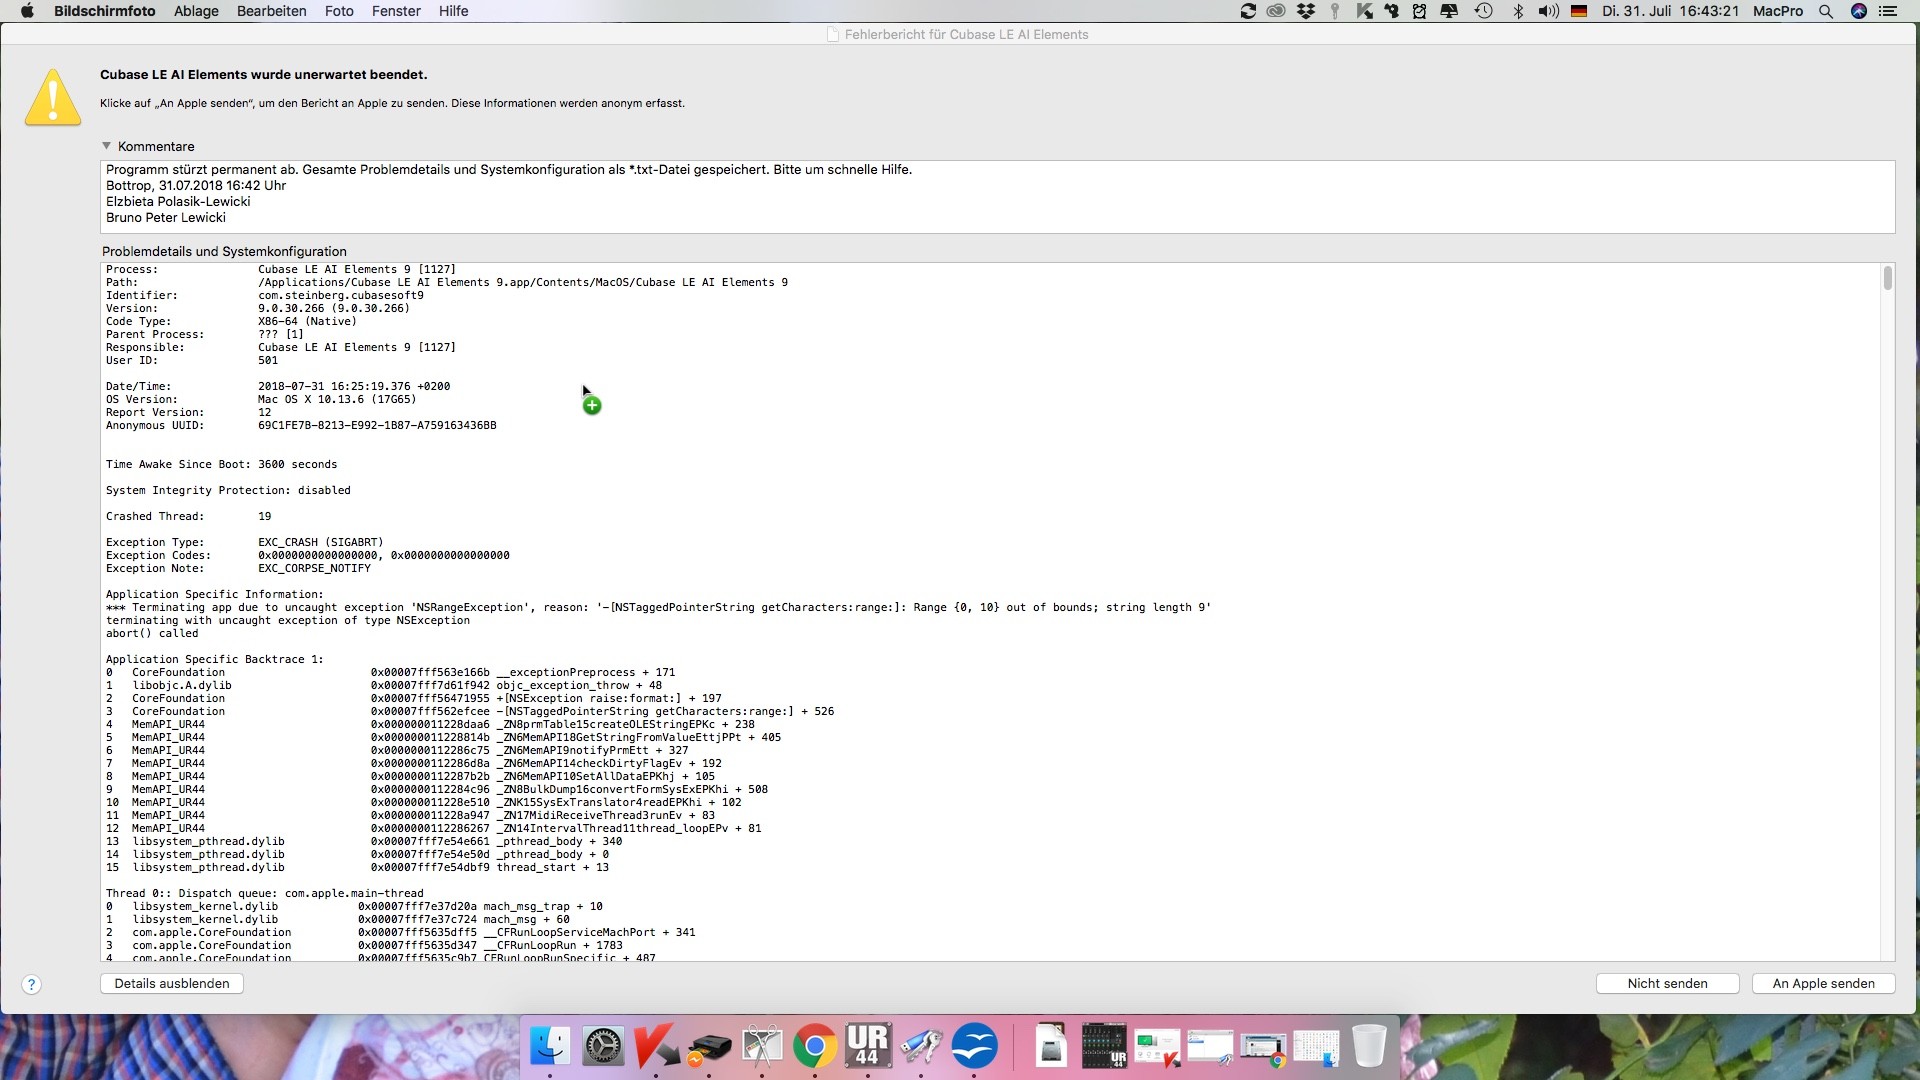1920x1080 pixels.
Task: Open the Fenster menu
Action: [396, 11]
